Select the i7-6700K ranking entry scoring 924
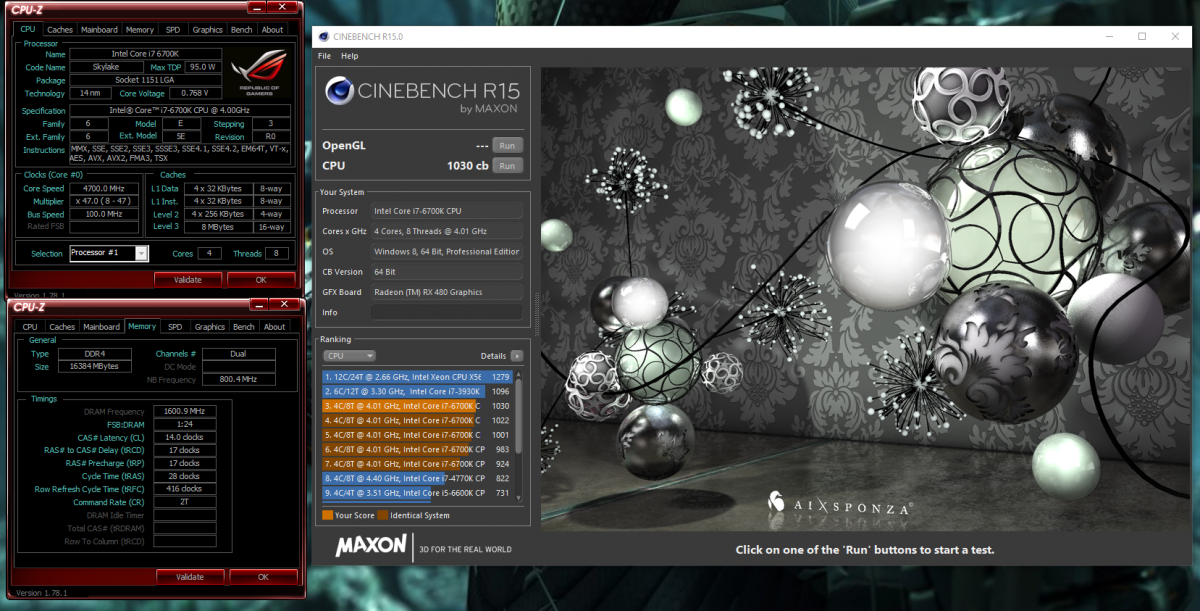 [x=417, y=464]
